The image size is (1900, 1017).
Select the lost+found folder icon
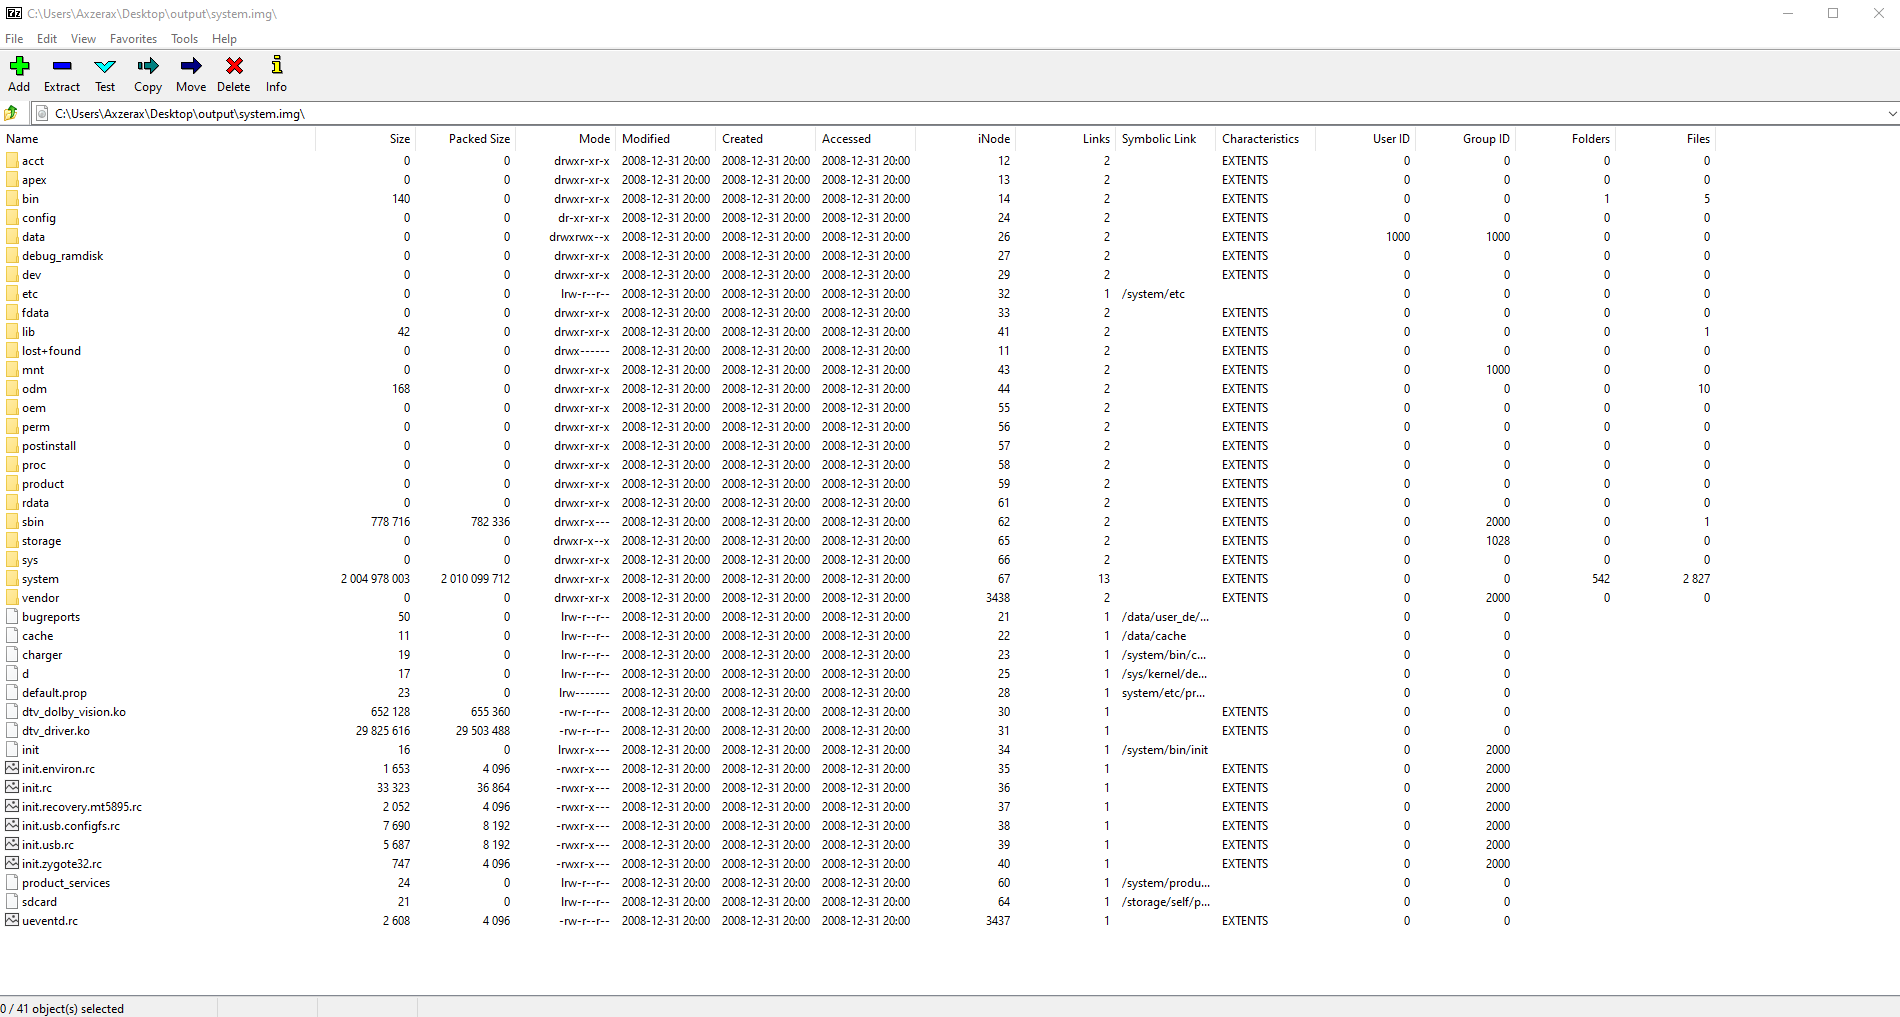point(12,350)
